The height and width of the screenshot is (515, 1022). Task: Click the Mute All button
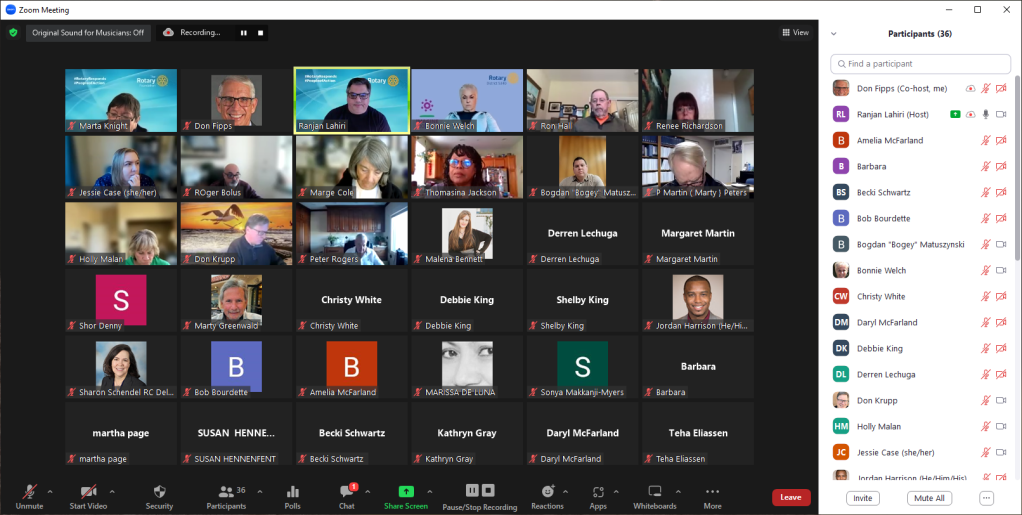[929, 498]
